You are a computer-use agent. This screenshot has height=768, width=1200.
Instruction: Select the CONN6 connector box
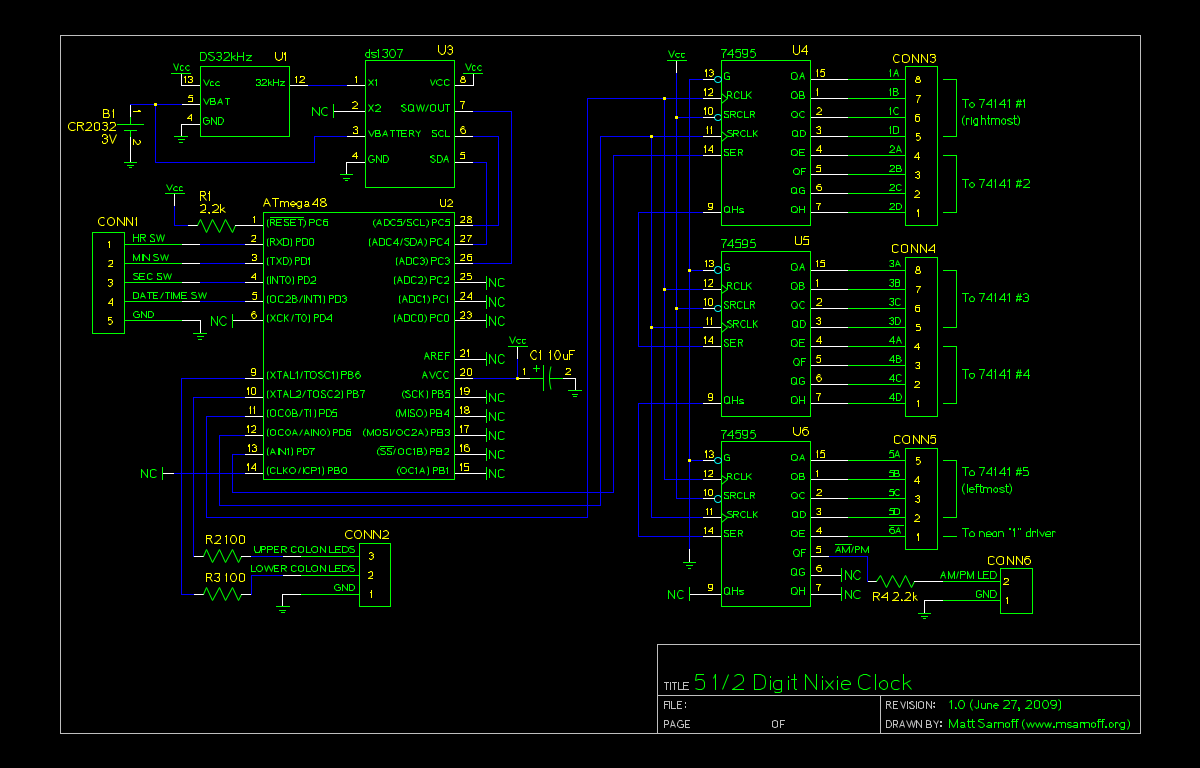click(x=1016, y=591)
